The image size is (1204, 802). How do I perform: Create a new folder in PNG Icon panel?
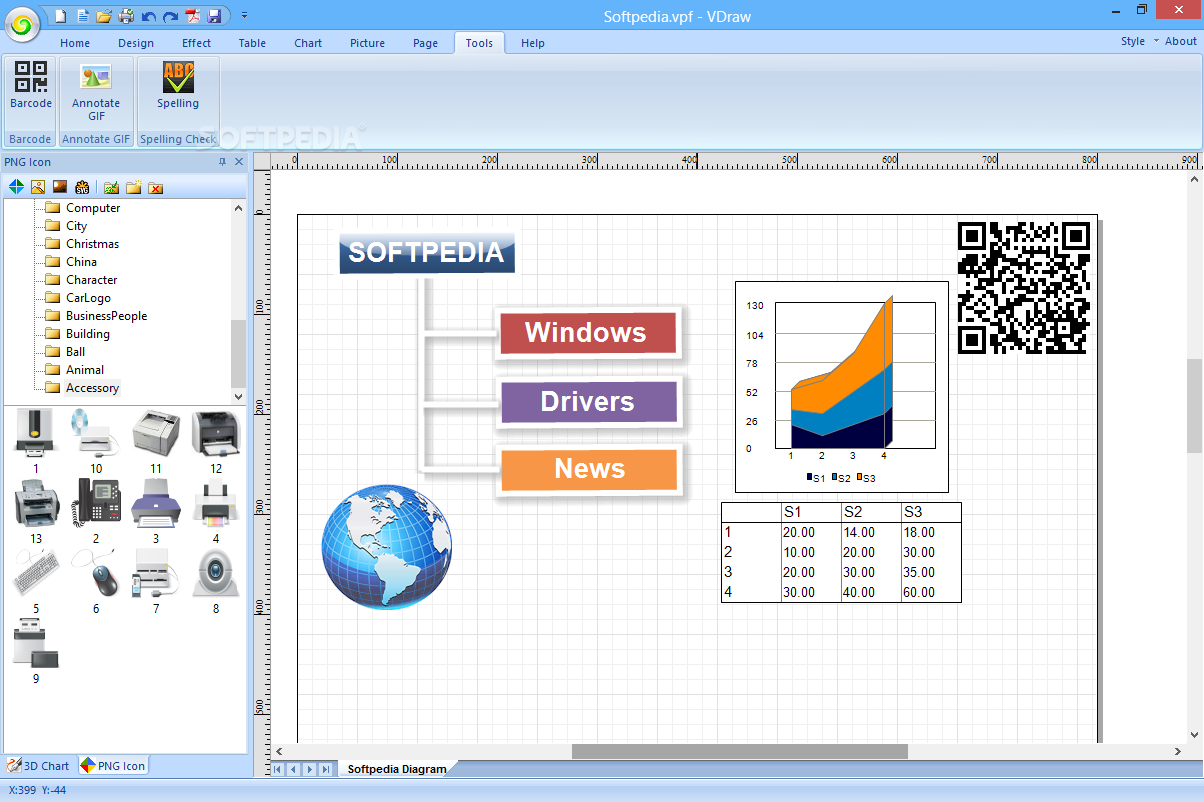coord(133,187)
